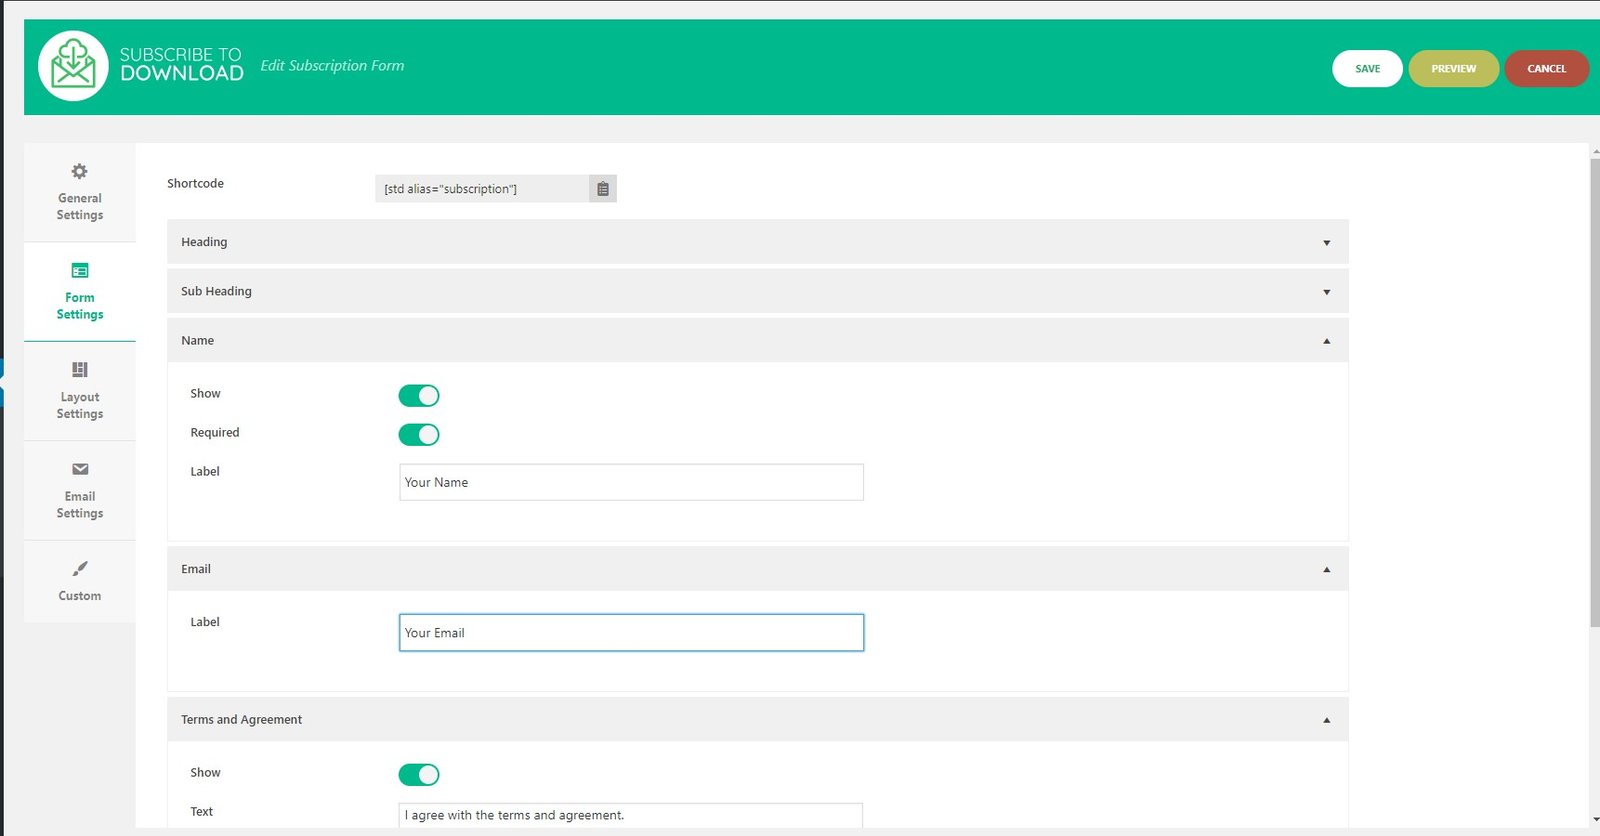Click the General Settings gear icon
The image size is (1600, 836).
click(80, 171)
